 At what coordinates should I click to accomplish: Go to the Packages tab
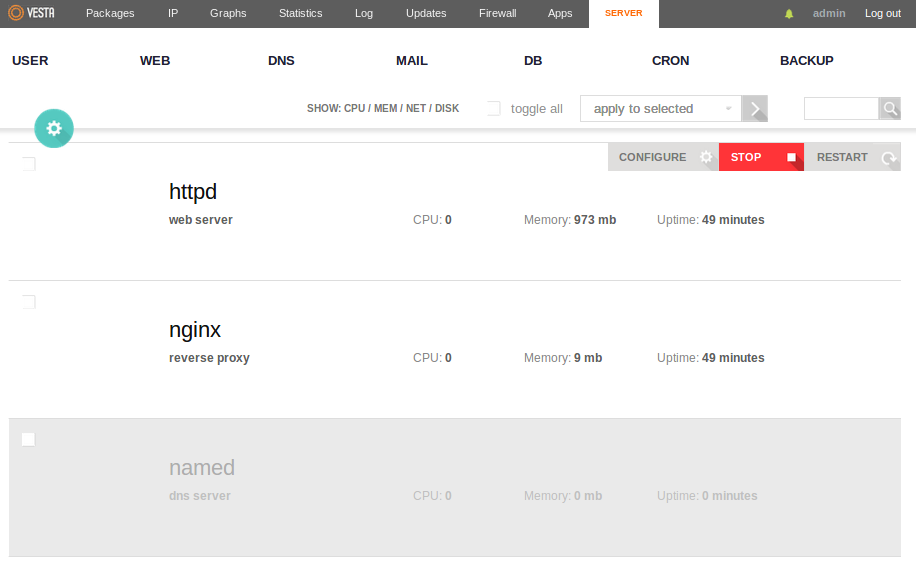(x=110, y=14)
